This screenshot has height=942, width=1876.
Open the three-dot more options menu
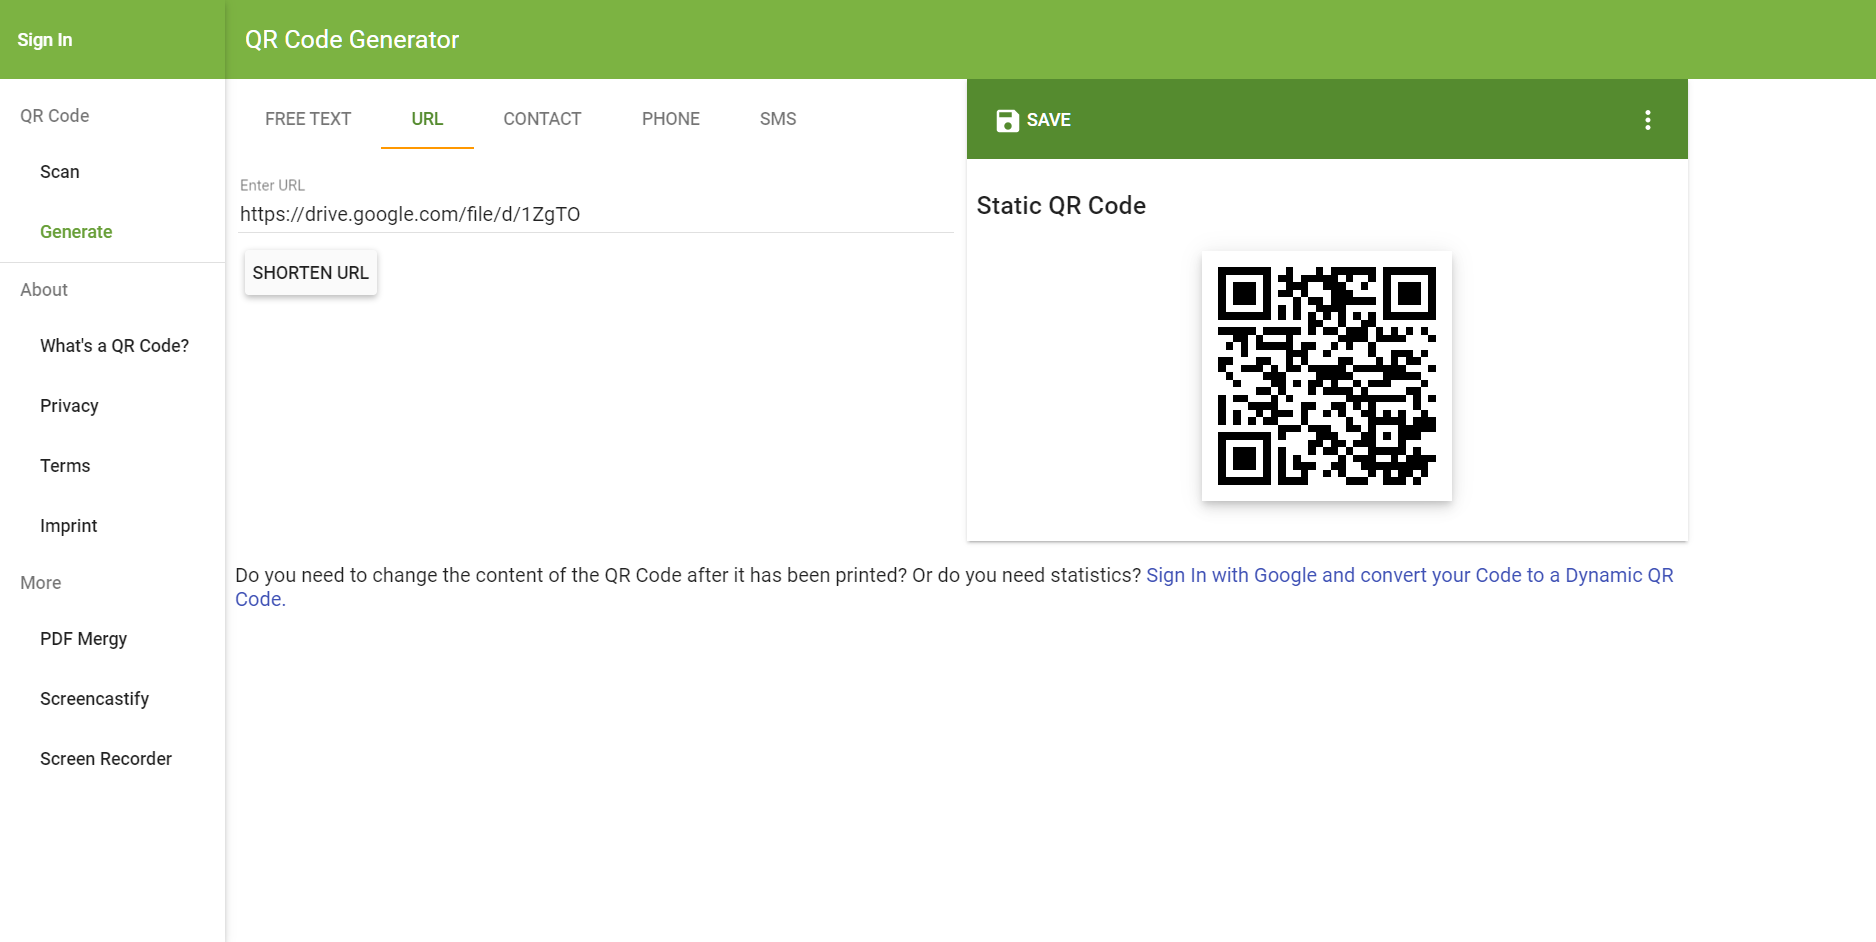[x=1647, y=120]
